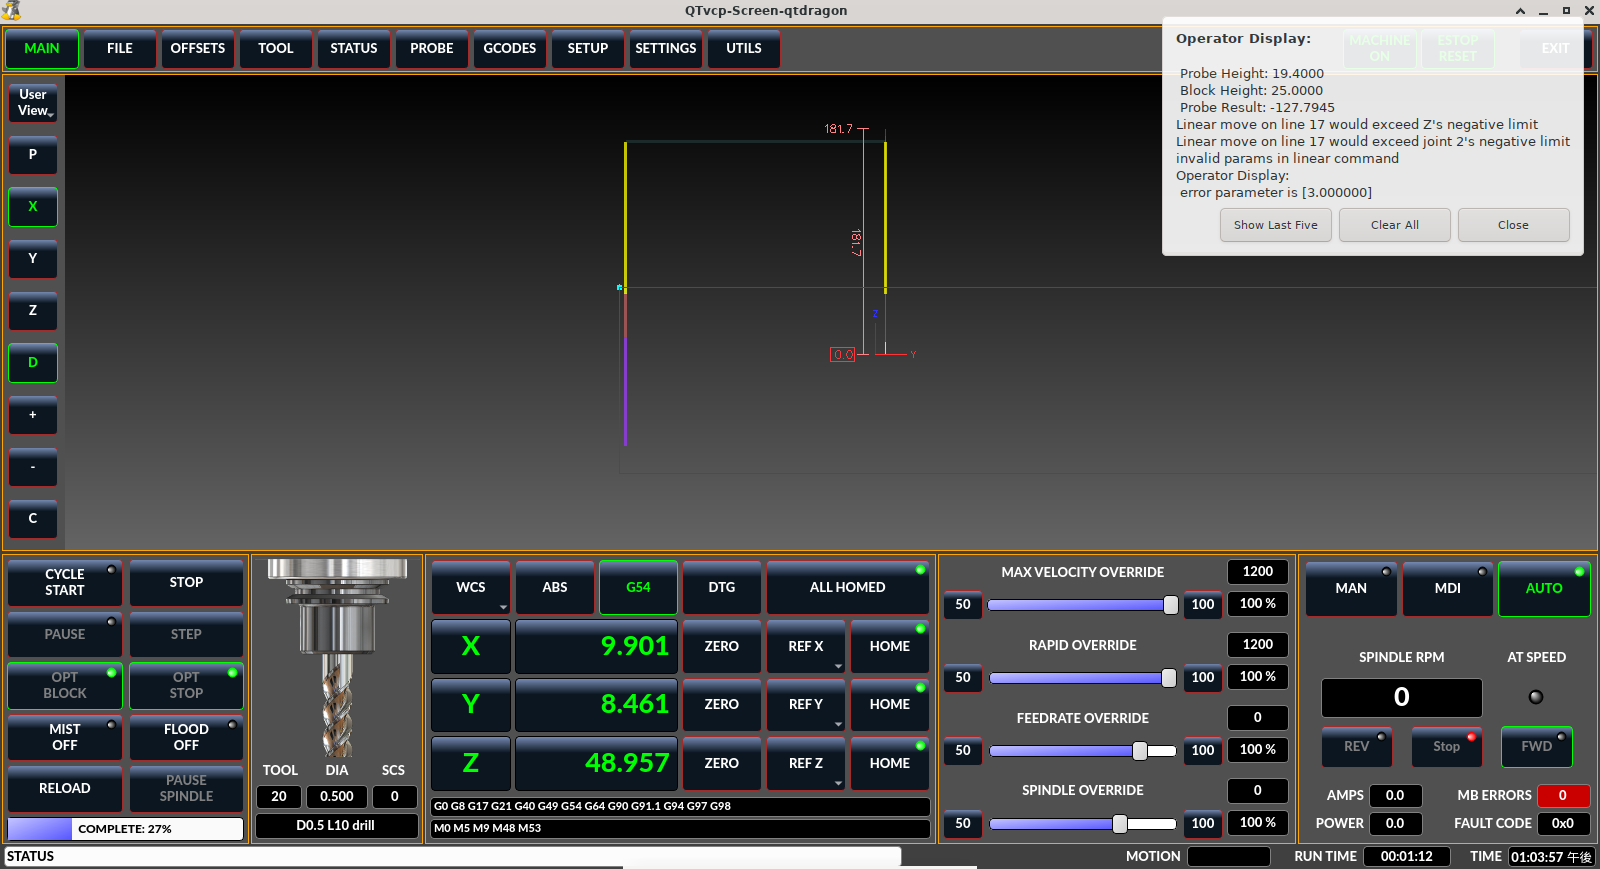Click the G54 coordinate system button
This screenshot has height=869, width=1600.
(x=638, y=588)
